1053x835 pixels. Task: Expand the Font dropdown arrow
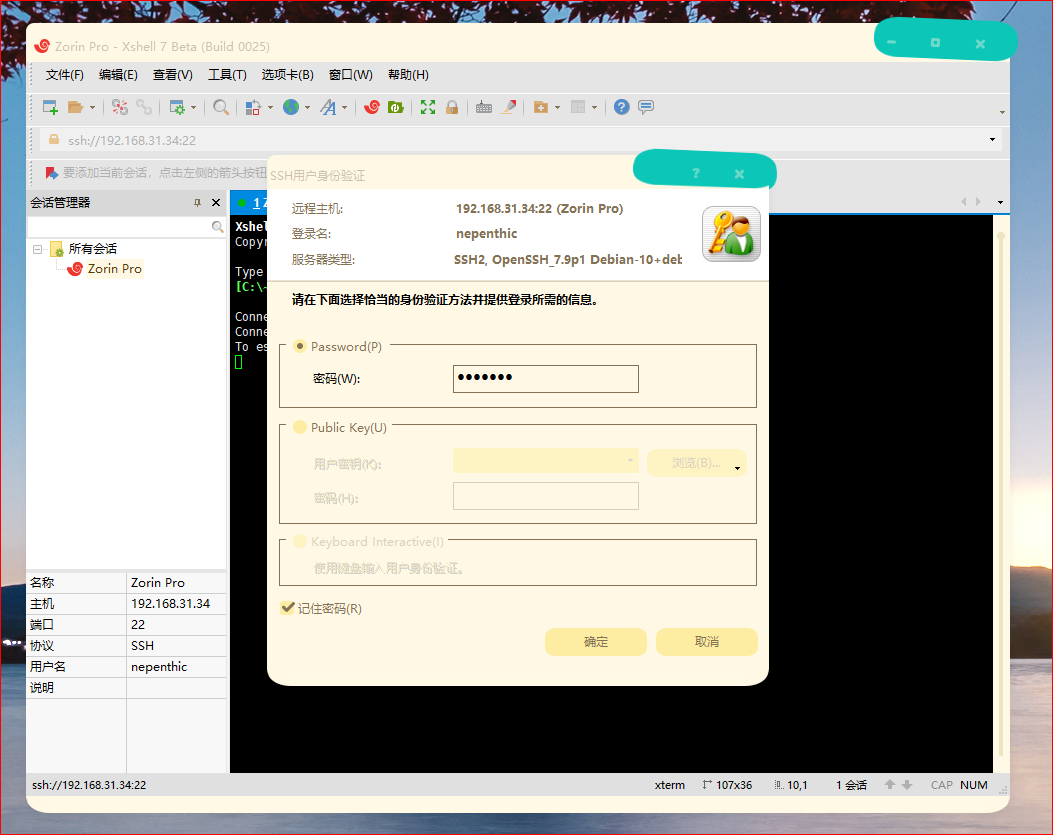345,107
